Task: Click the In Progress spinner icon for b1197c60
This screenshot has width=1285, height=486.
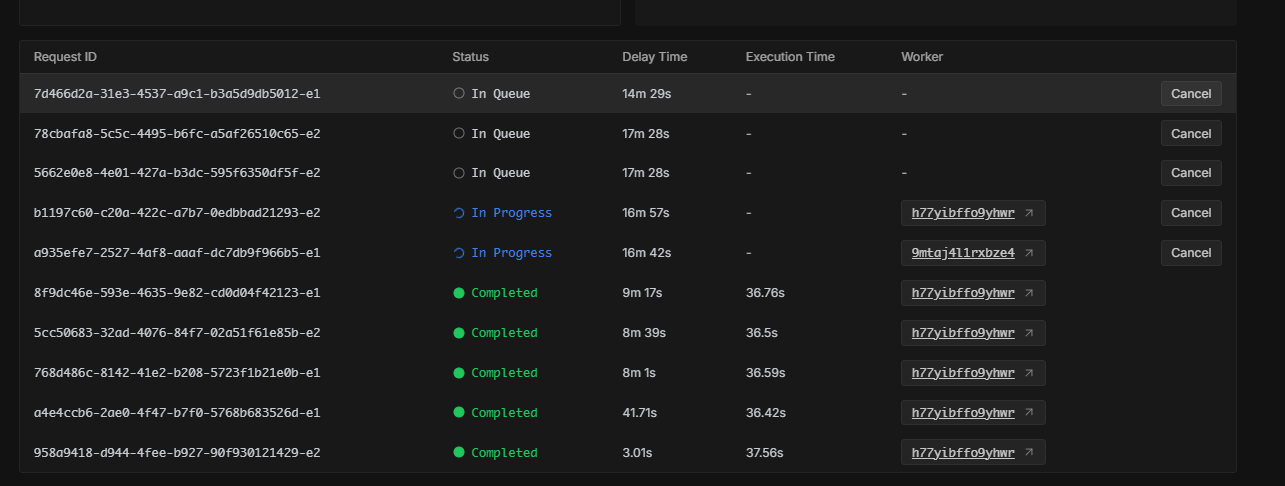Action: coord(459,213)
